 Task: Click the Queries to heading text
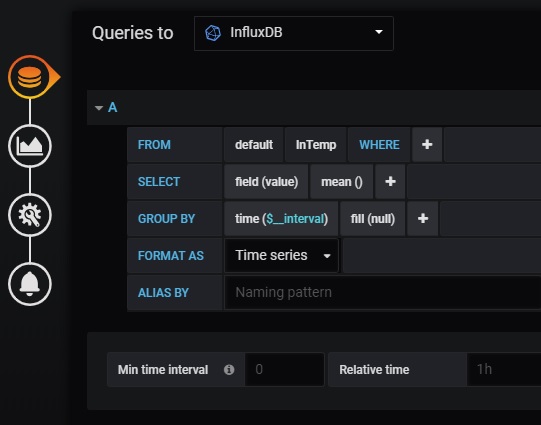click(132, 33)
